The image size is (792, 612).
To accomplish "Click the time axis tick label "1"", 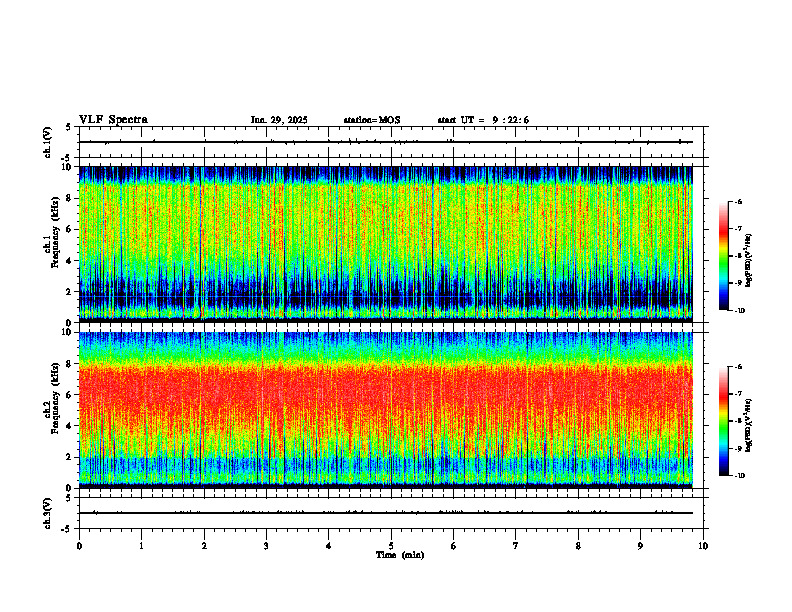I will (x=141, y=546).
